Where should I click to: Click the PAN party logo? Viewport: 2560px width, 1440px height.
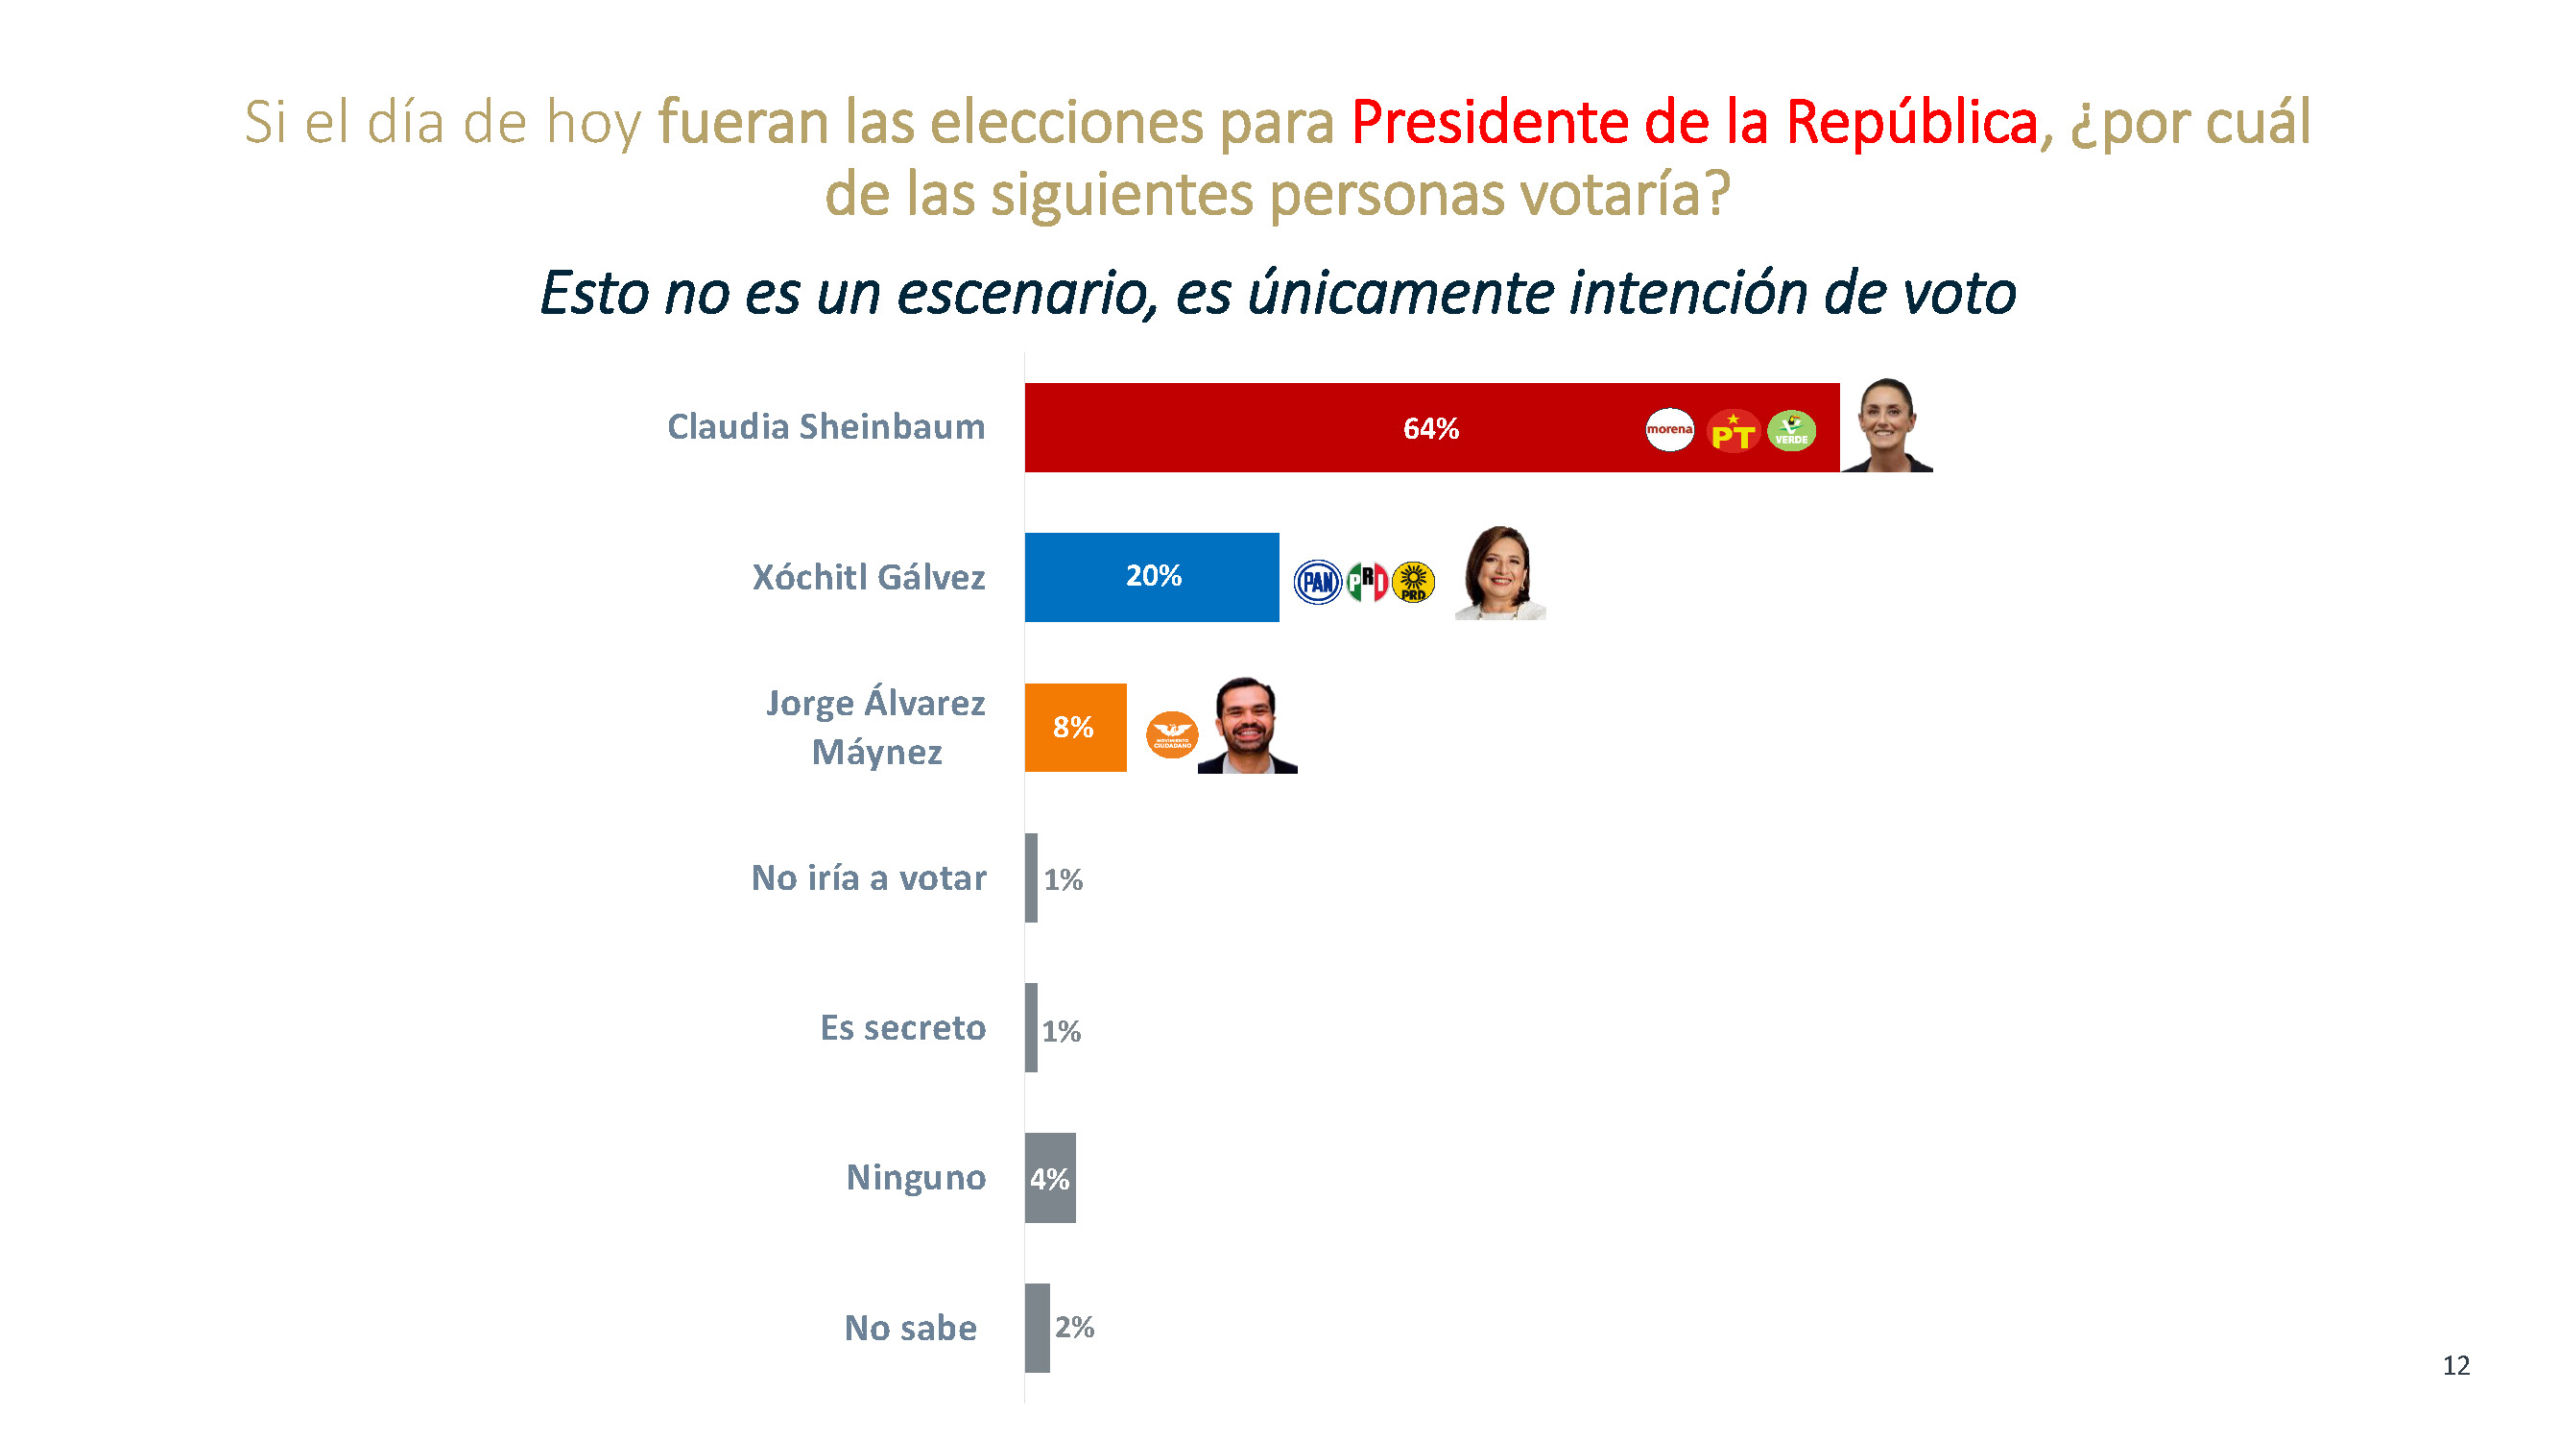click(x=1318, y=581)
